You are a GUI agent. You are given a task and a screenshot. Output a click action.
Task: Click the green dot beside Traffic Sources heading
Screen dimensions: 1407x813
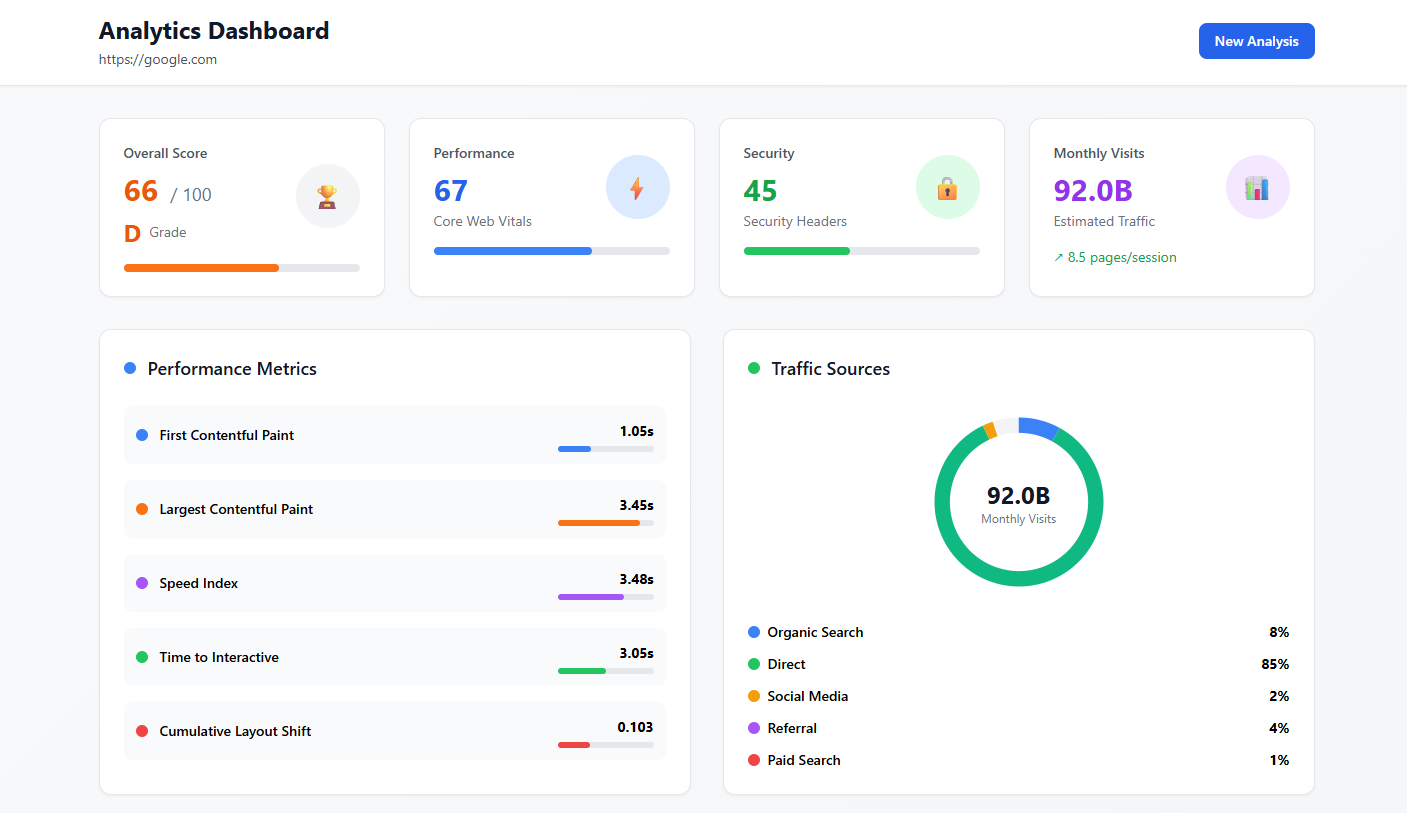point(754,369)
